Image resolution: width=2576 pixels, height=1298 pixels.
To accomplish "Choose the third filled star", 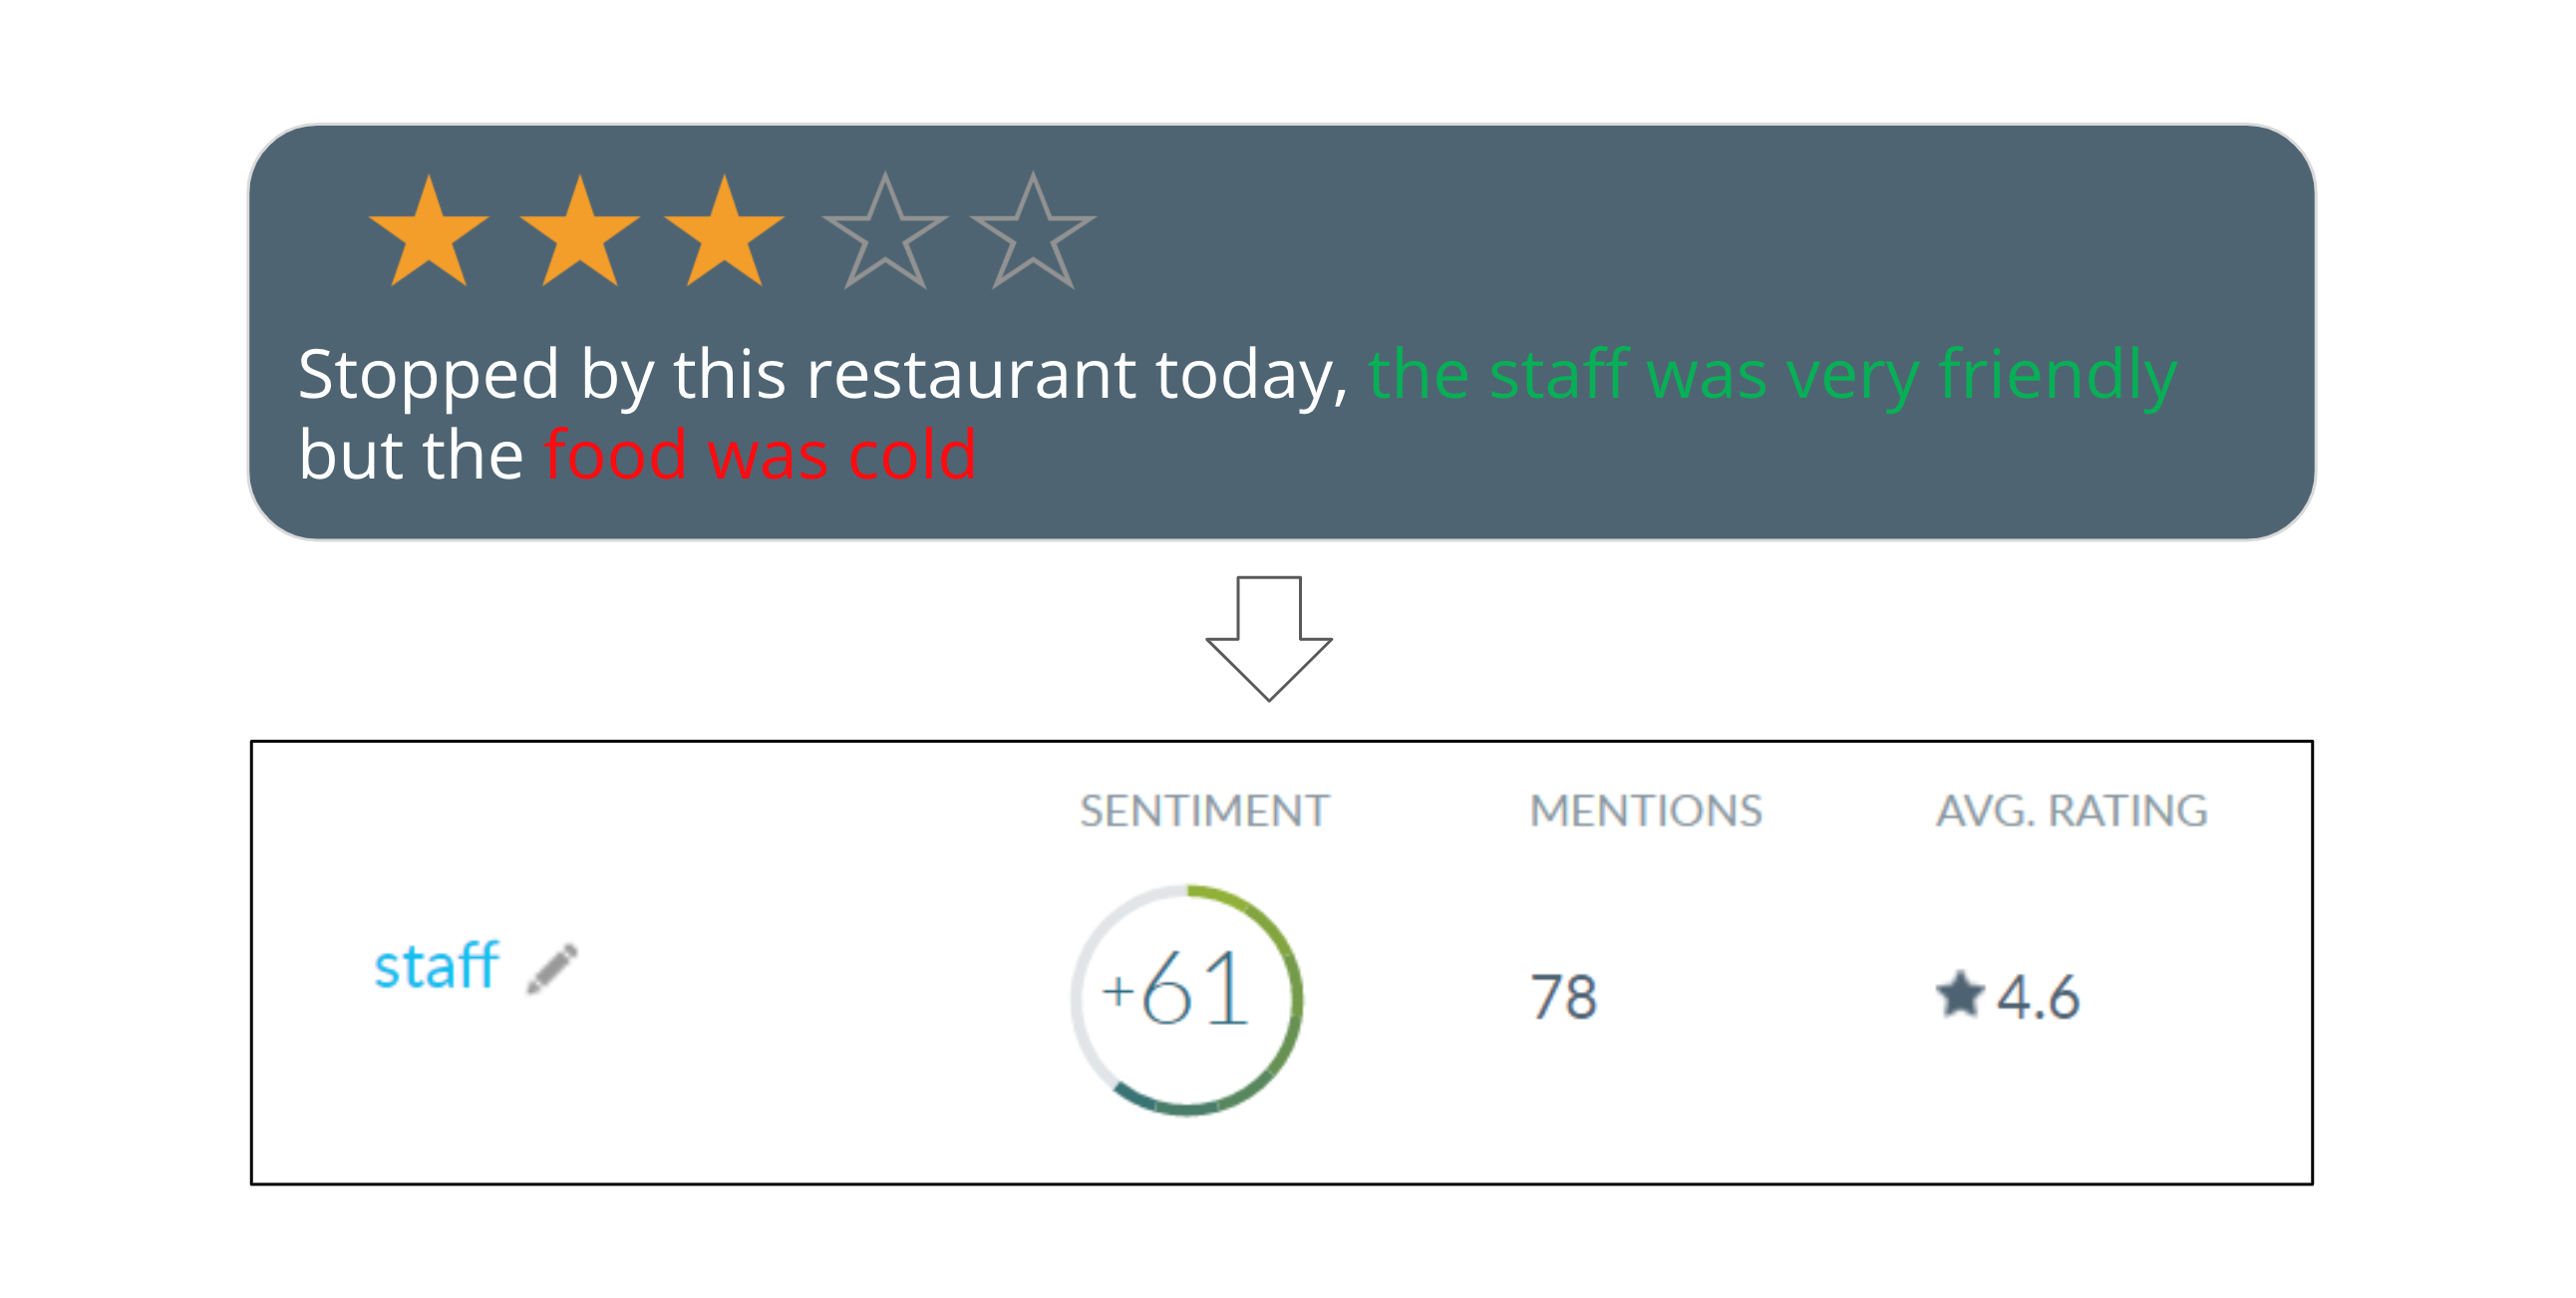I will pos(724,233).
